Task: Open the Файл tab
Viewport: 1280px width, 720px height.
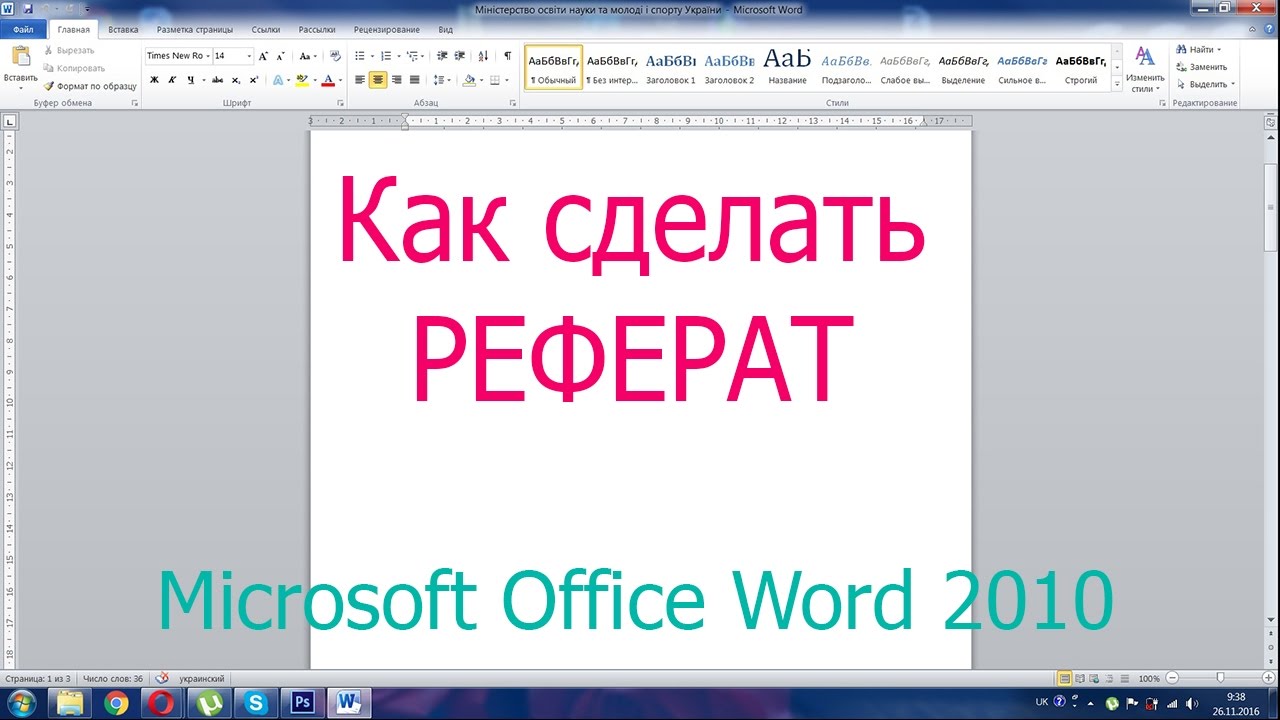Action: click(x=23, y=30)
